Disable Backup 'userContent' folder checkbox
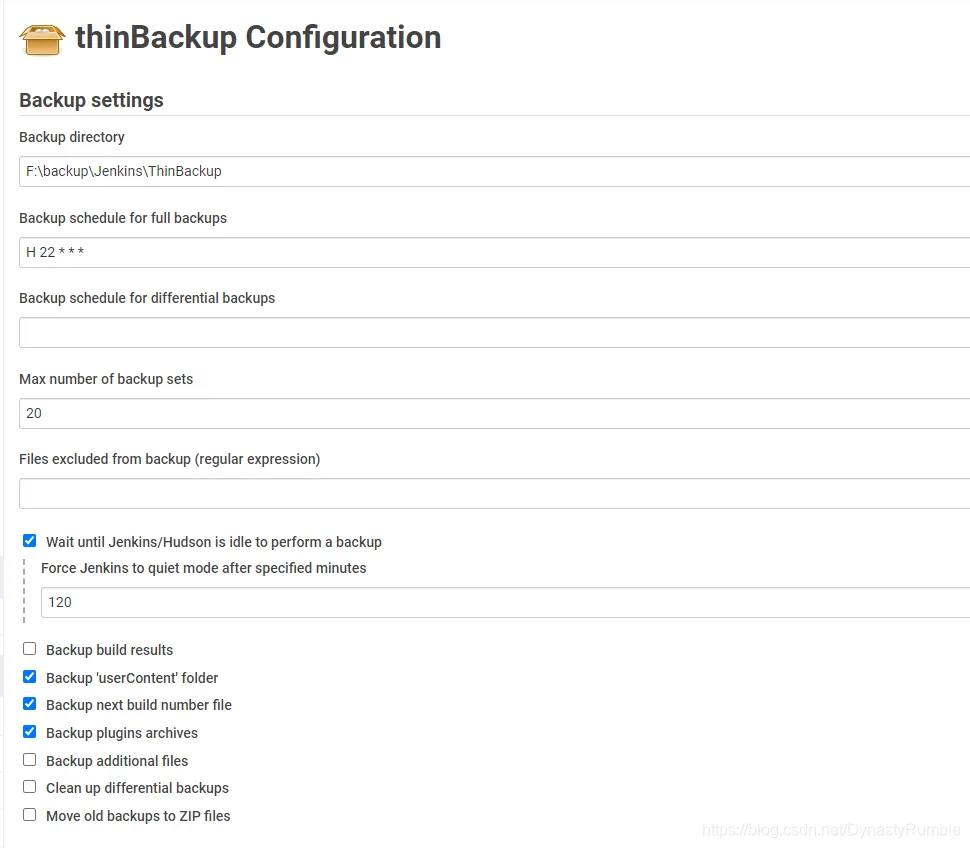The height and width of the screenshot is (848, 970). click(x=30, y=677)
